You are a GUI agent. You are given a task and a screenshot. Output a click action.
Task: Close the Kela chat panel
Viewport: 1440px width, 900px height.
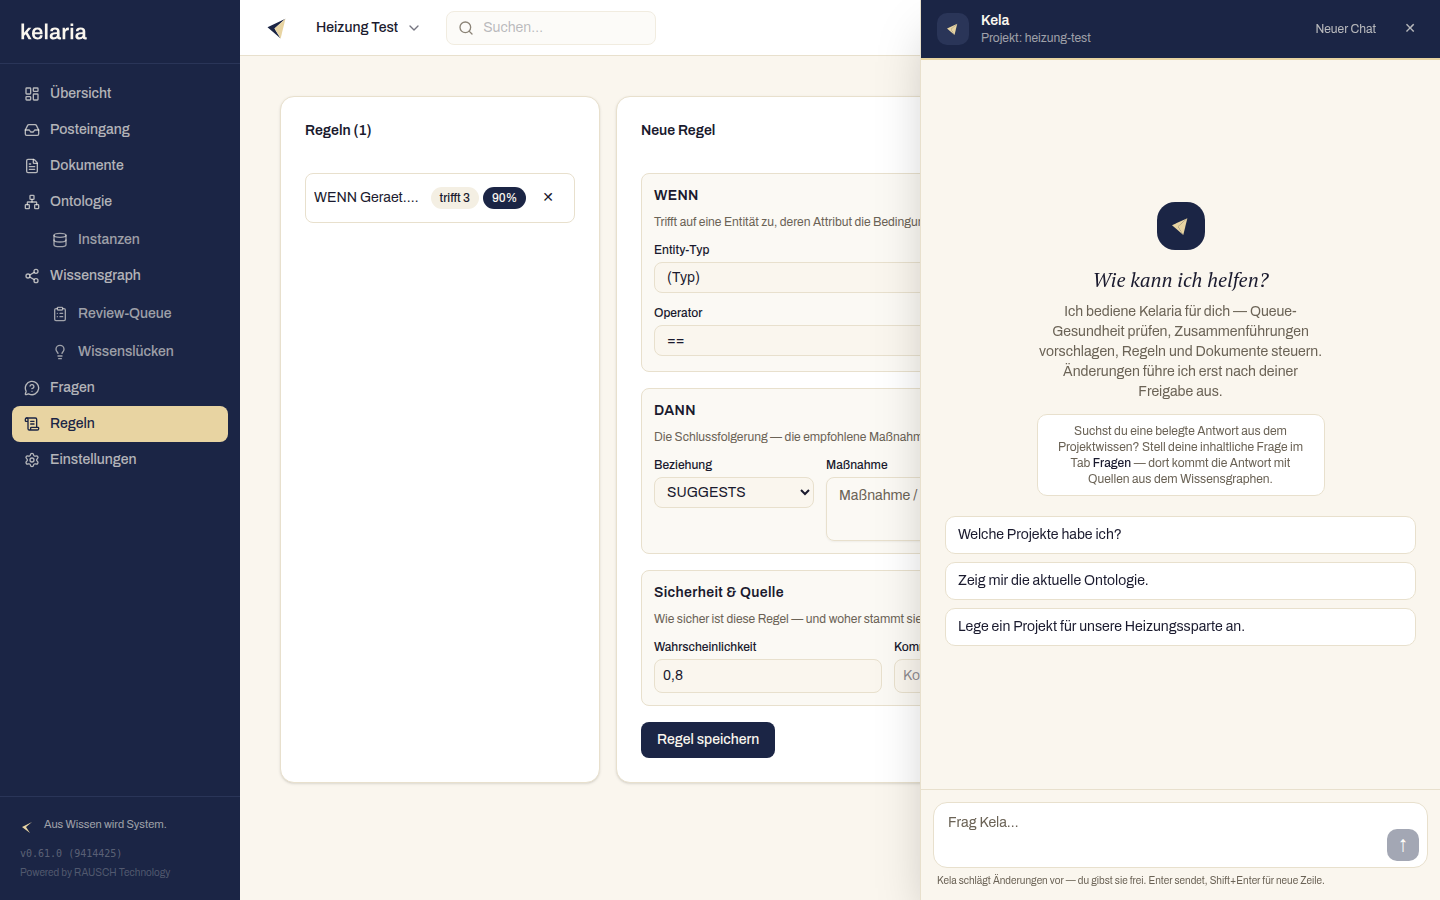1410,28
